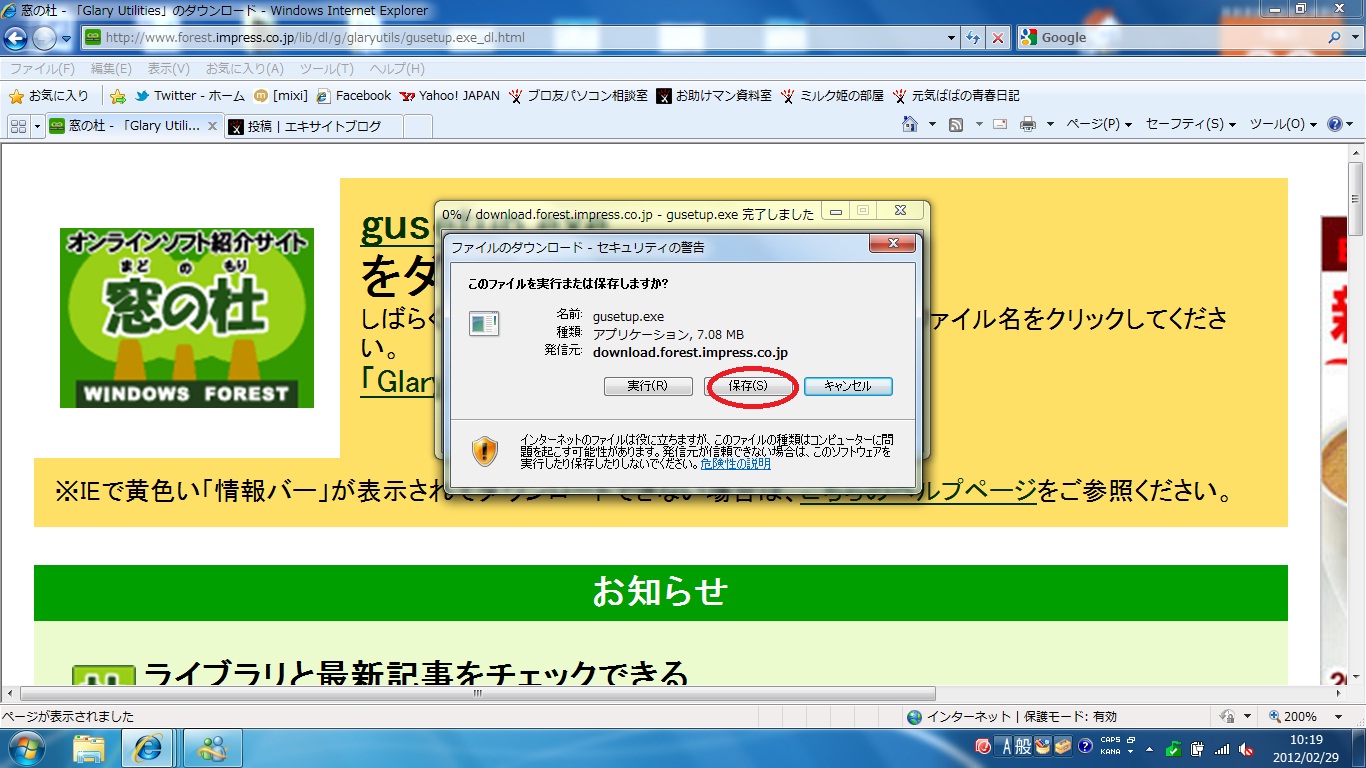Click the IME input mode 'A' button
1366x768 pixels.
(x=1005, y=746)
